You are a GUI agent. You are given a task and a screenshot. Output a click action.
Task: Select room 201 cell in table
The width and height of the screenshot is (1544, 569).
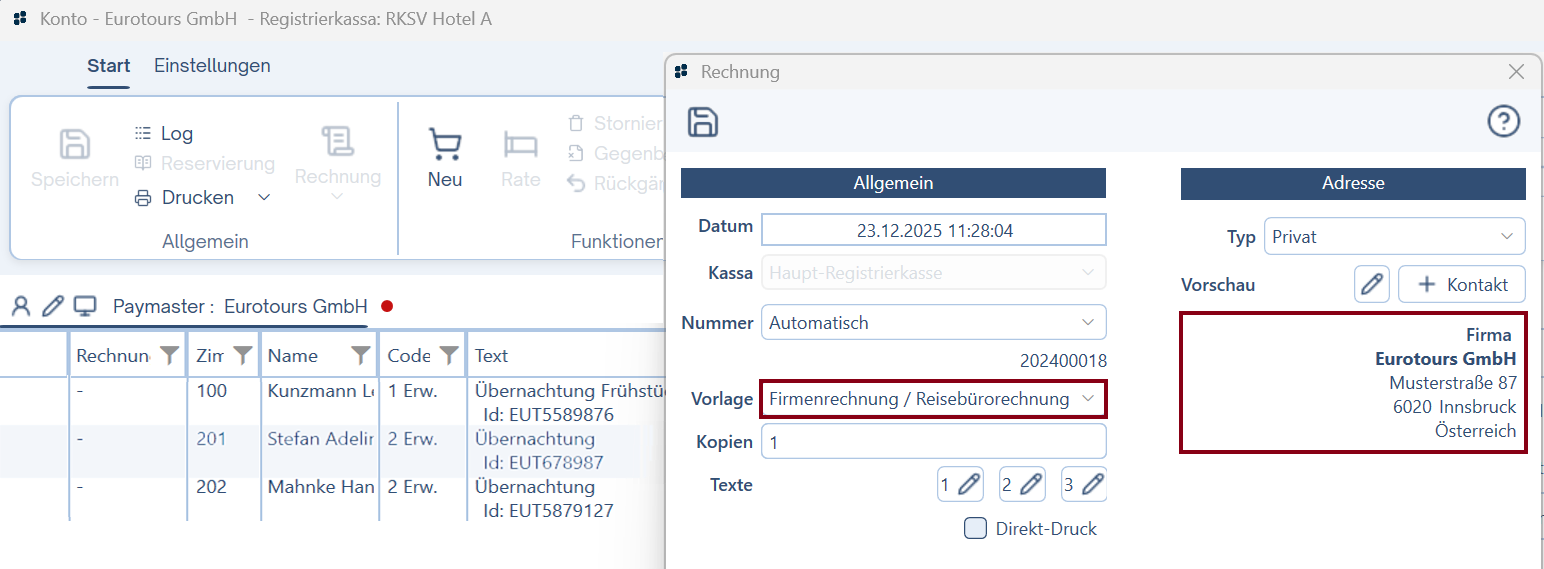click(224, 449)
